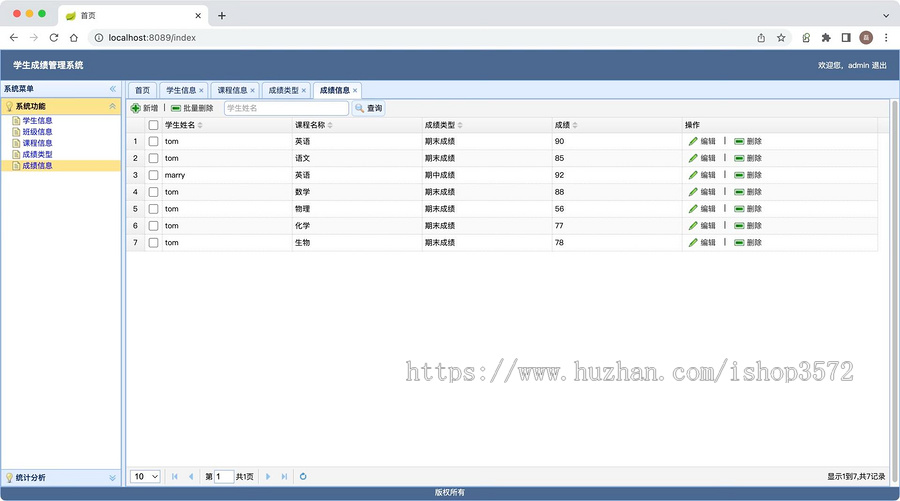Viewport: 900px width, 501px height.
Task: Edit marry's row with score 92
Action: 702,175
